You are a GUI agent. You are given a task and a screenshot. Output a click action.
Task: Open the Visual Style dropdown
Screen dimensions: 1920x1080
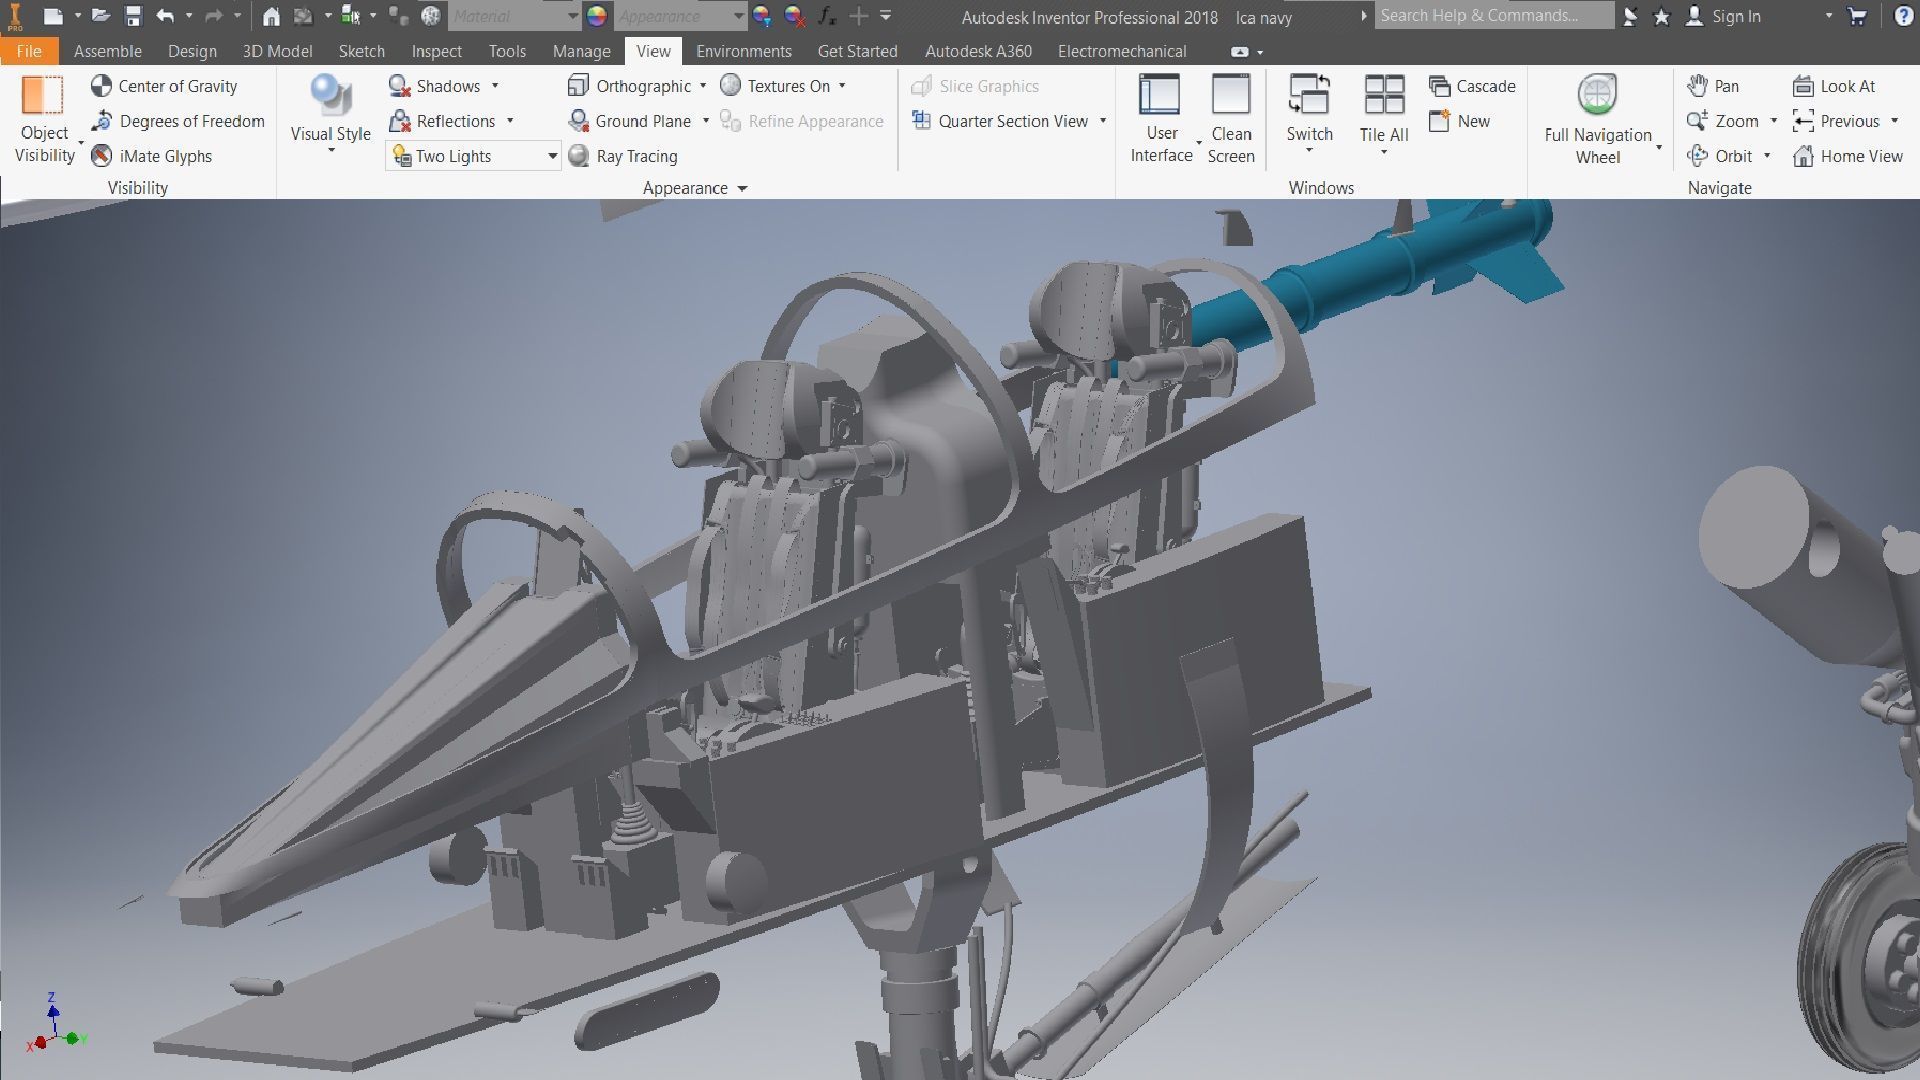click(330, 150)
